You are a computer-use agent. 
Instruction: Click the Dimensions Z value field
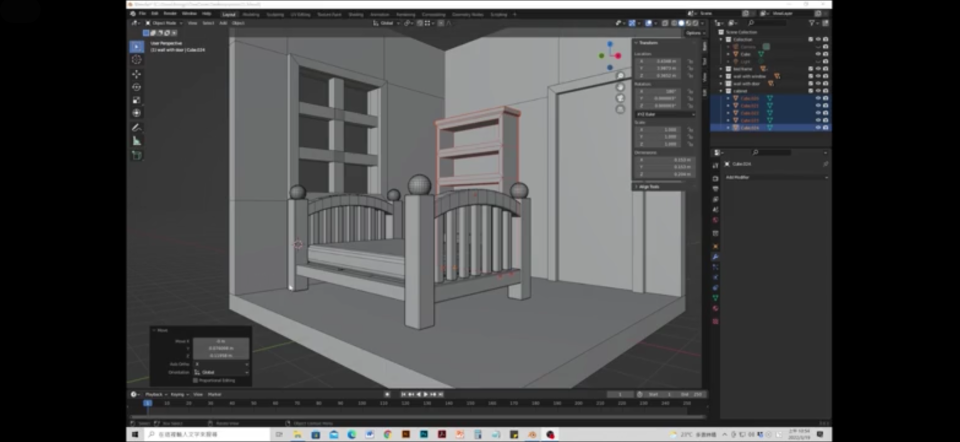(x=666, y=174)
